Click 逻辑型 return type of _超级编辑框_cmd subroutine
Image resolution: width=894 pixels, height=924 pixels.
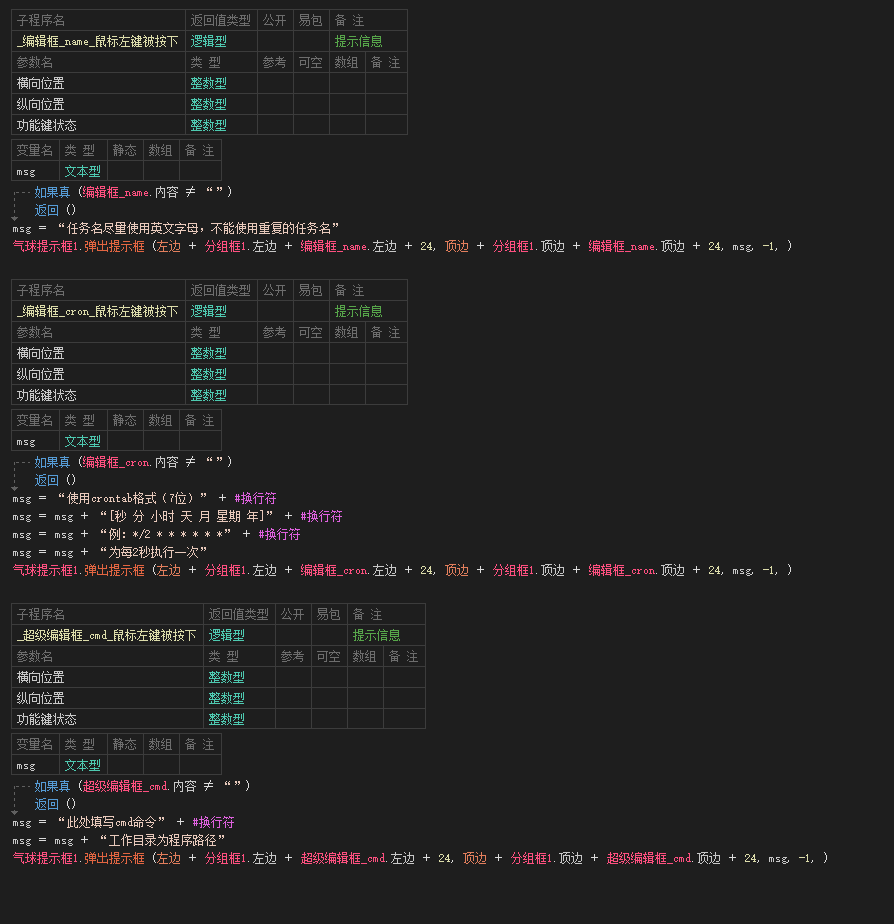coord(226,635)
